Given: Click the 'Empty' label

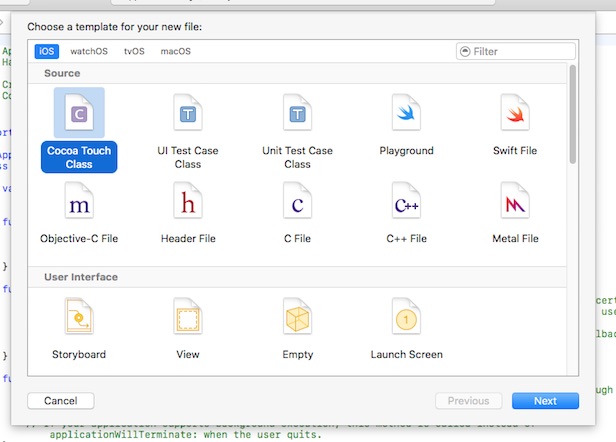Looking at the screenshot, I should click(x=298, y=354).
